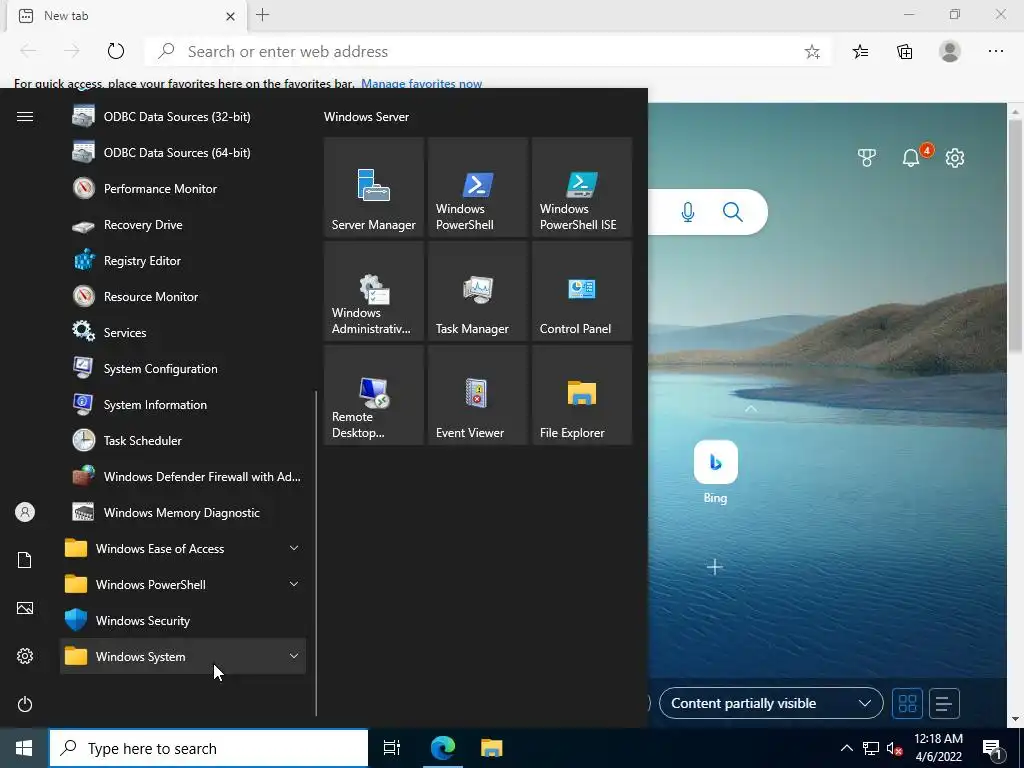Expand the Windows PowerShell folder

coord(183,584)
